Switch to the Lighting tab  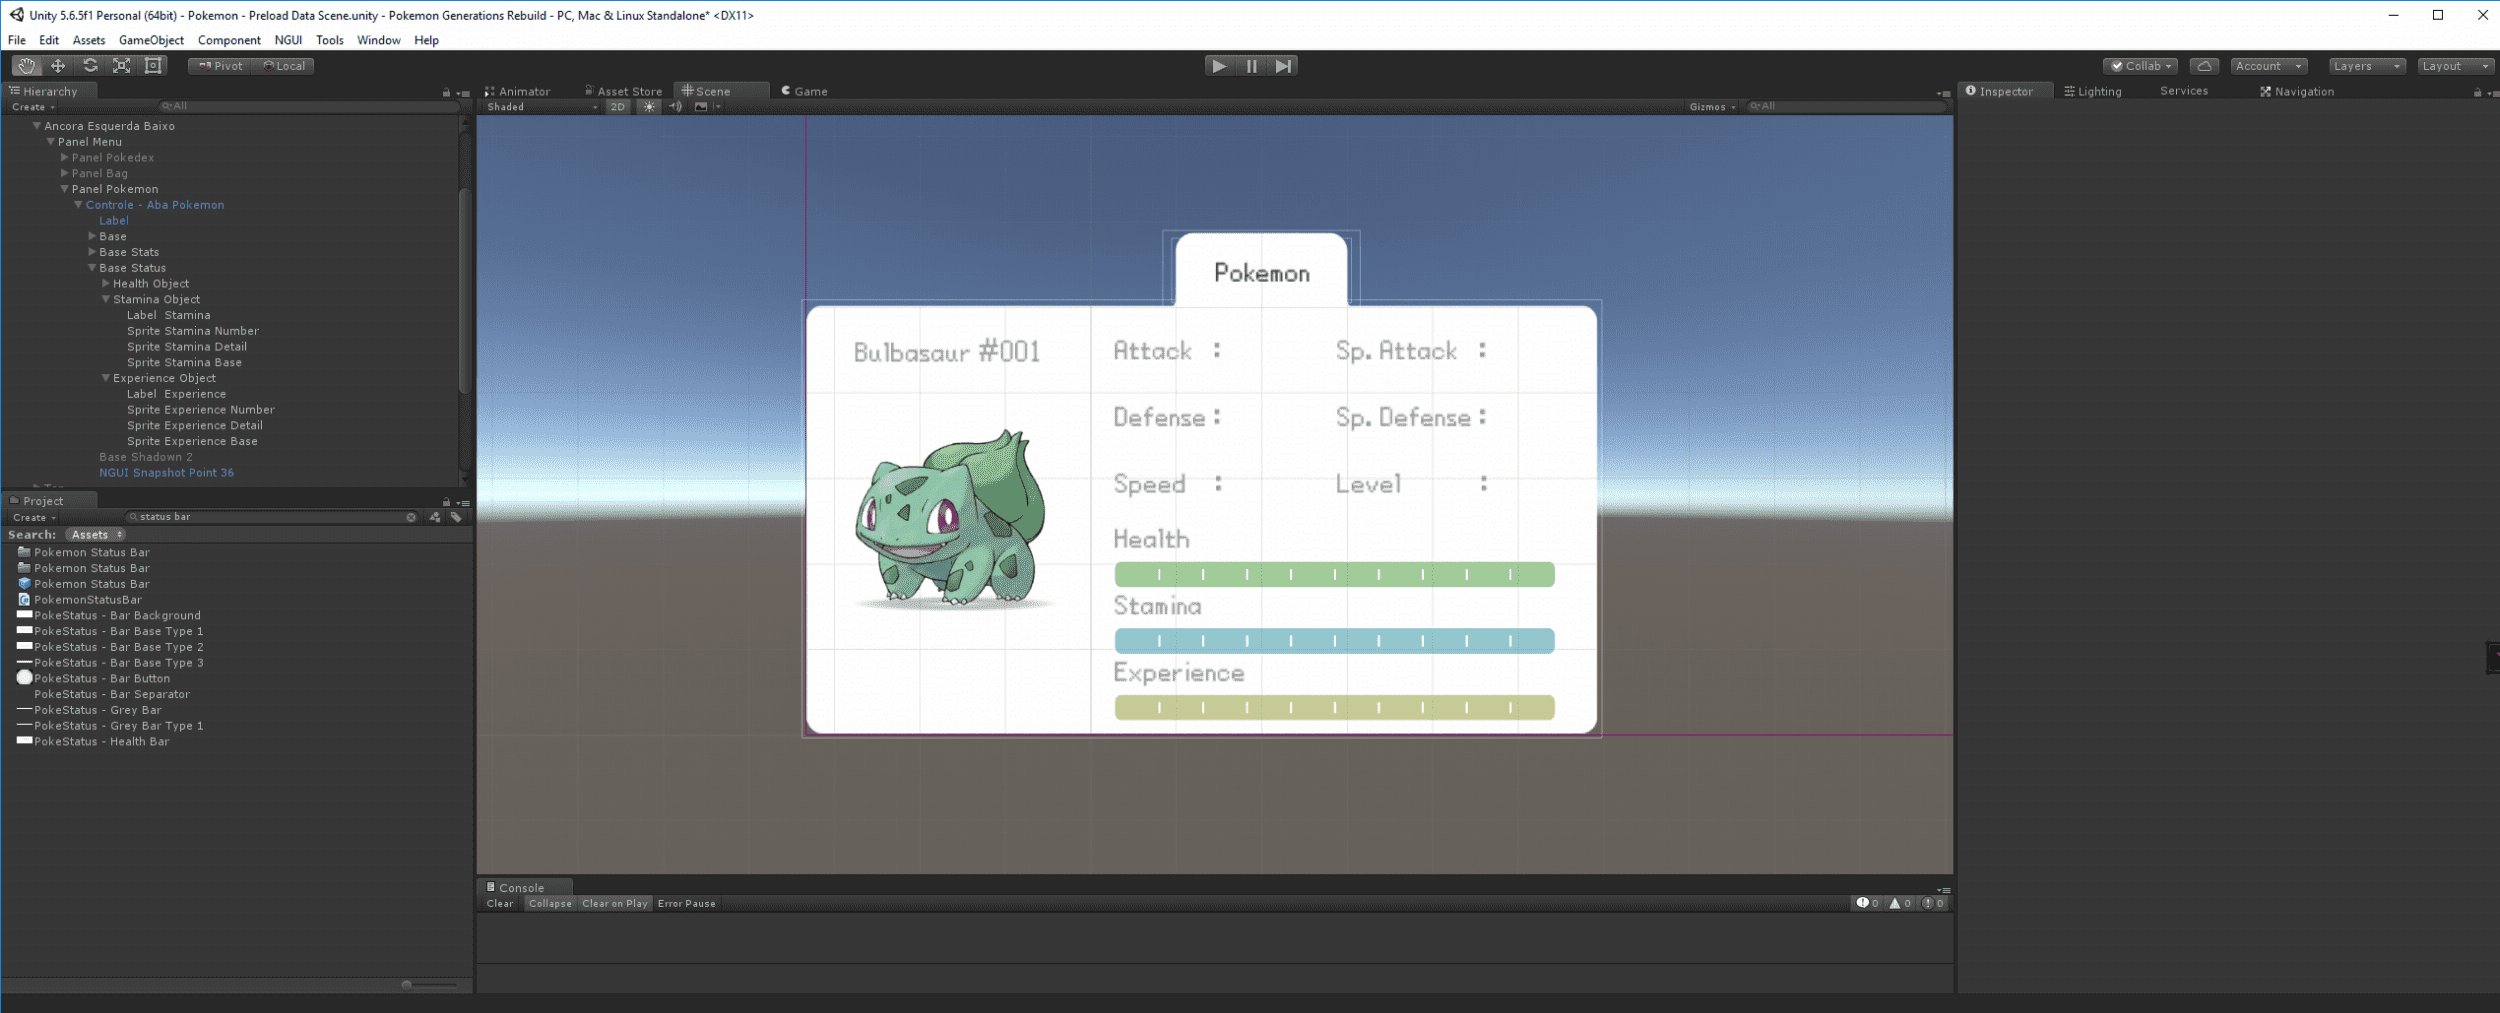2092,91
